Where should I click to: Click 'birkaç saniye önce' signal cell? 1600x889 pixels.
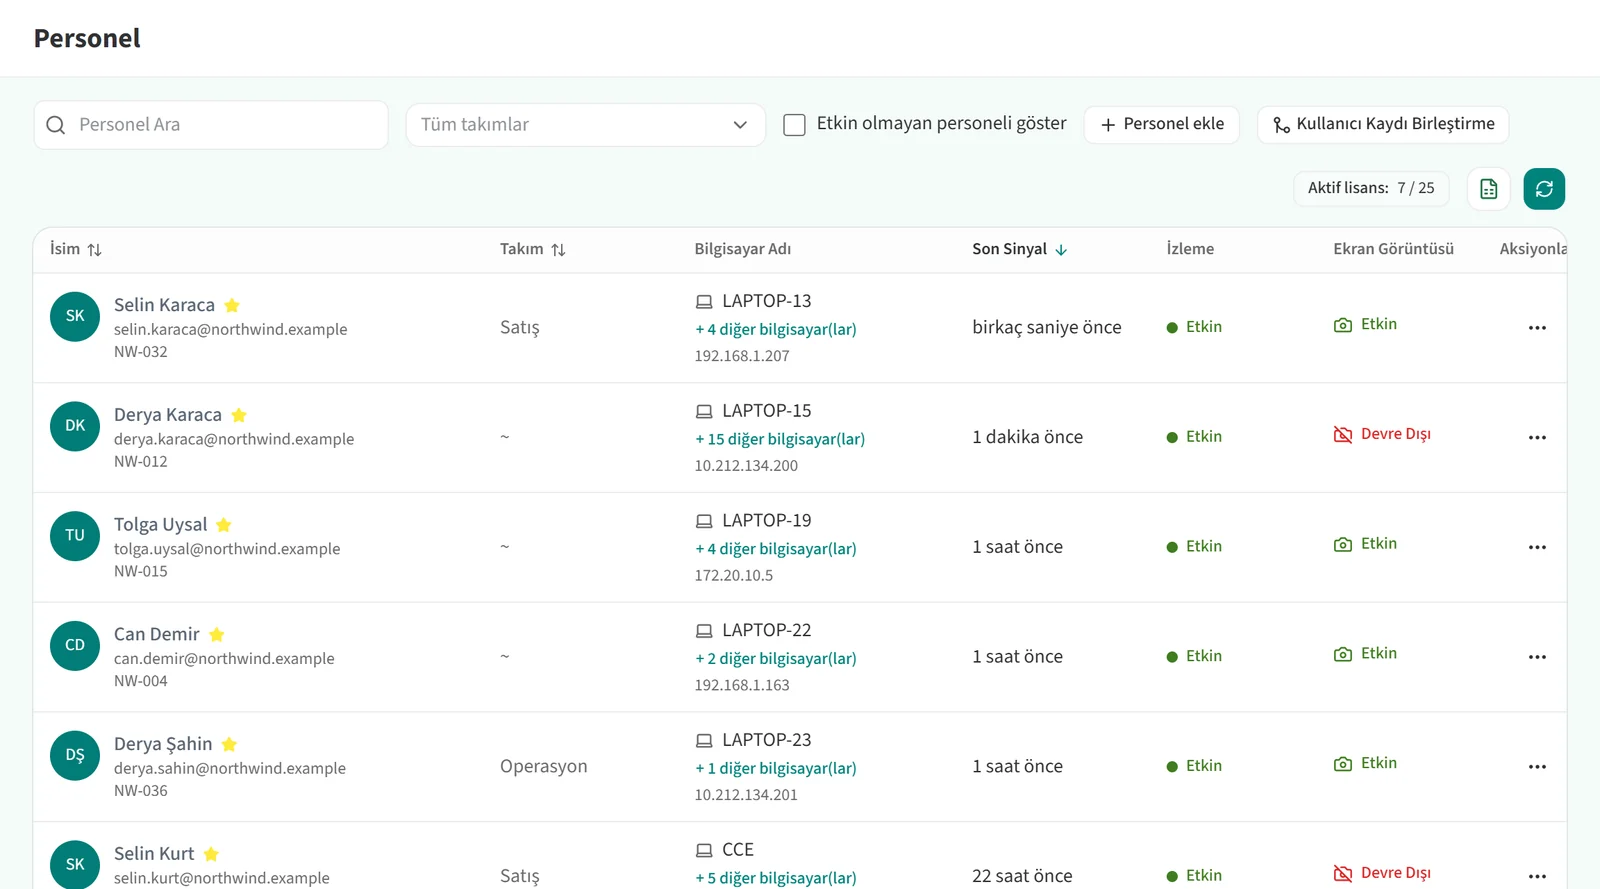click(x=1047, y=328)
